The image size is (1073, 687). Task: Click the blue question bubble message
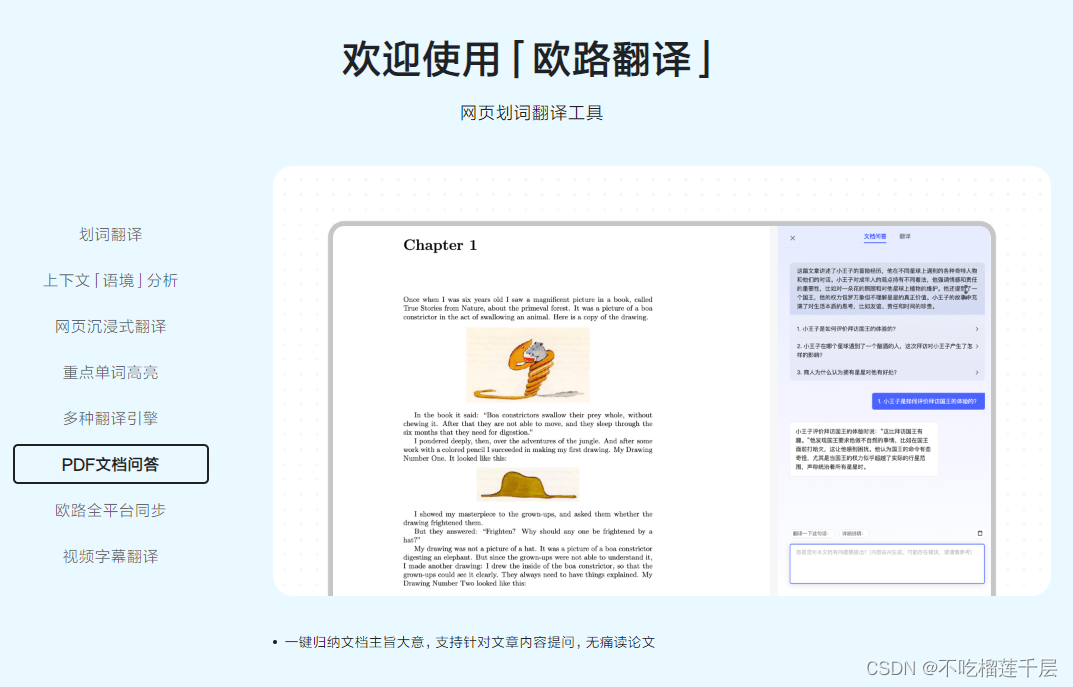pos(928,401)
